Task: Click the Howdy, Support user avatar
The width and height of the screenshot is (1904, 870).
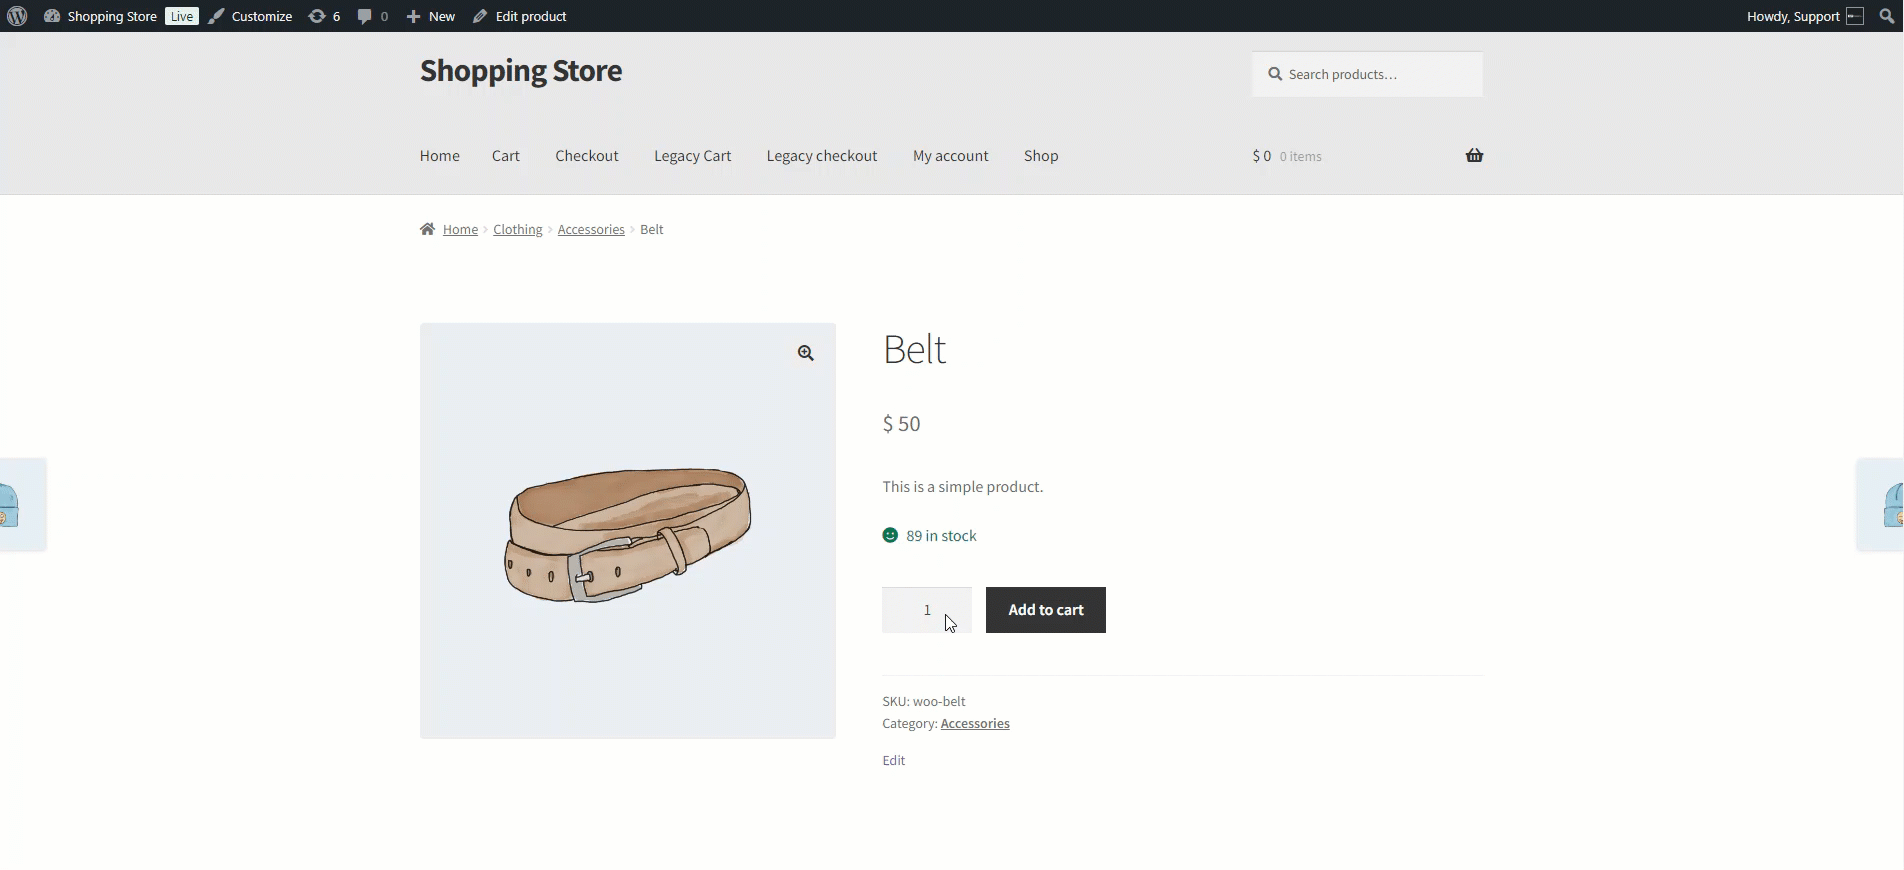Action: 1855,16
